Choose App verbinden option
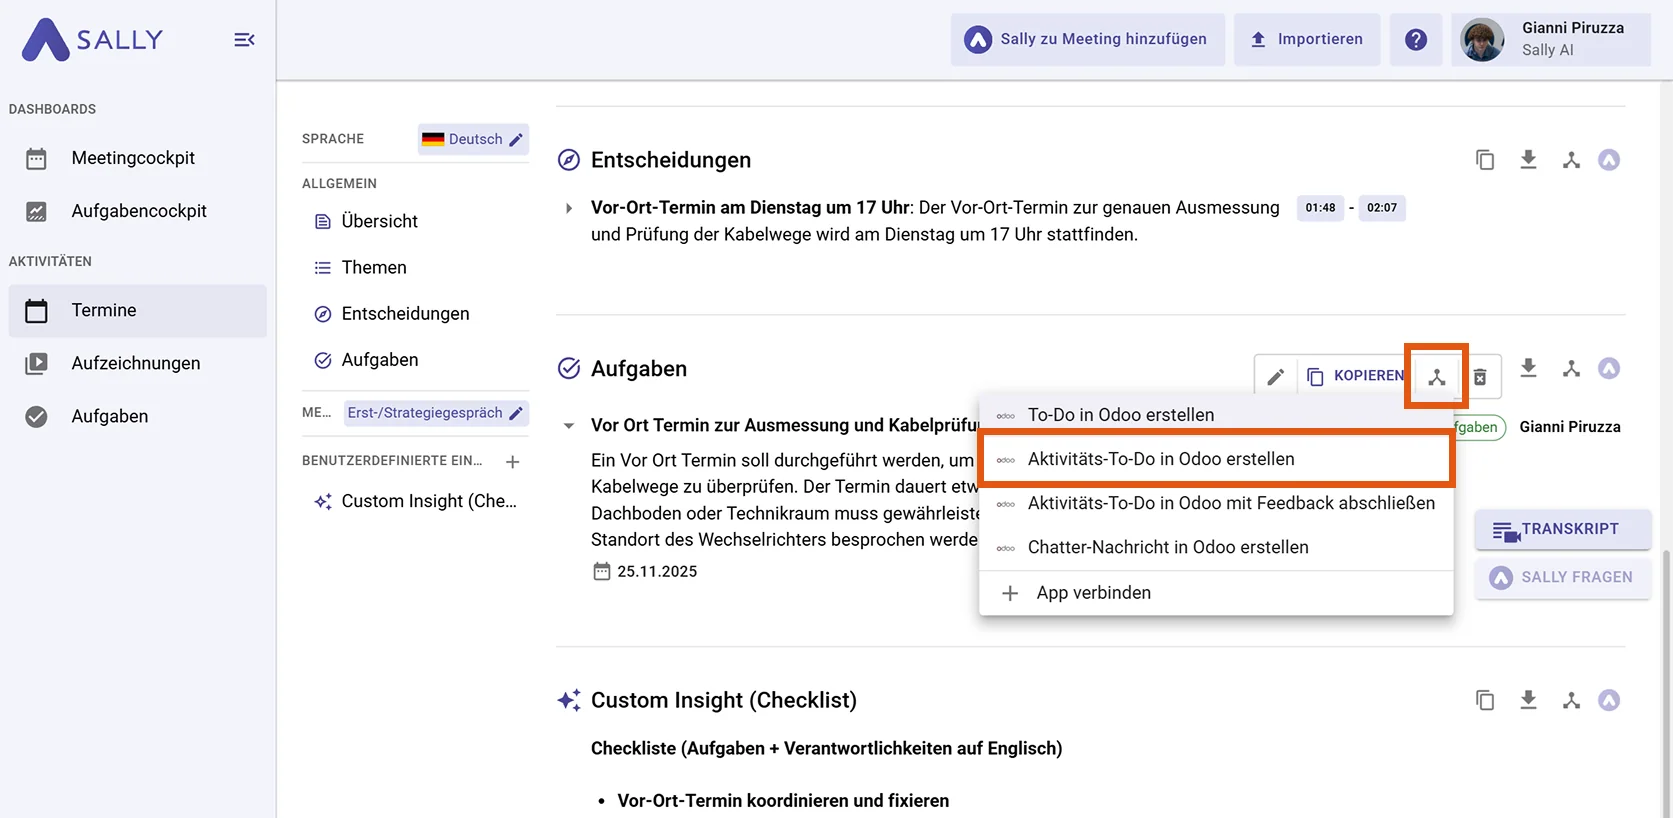This screenshot has width=1673, height=818. tap(1216, 593)
